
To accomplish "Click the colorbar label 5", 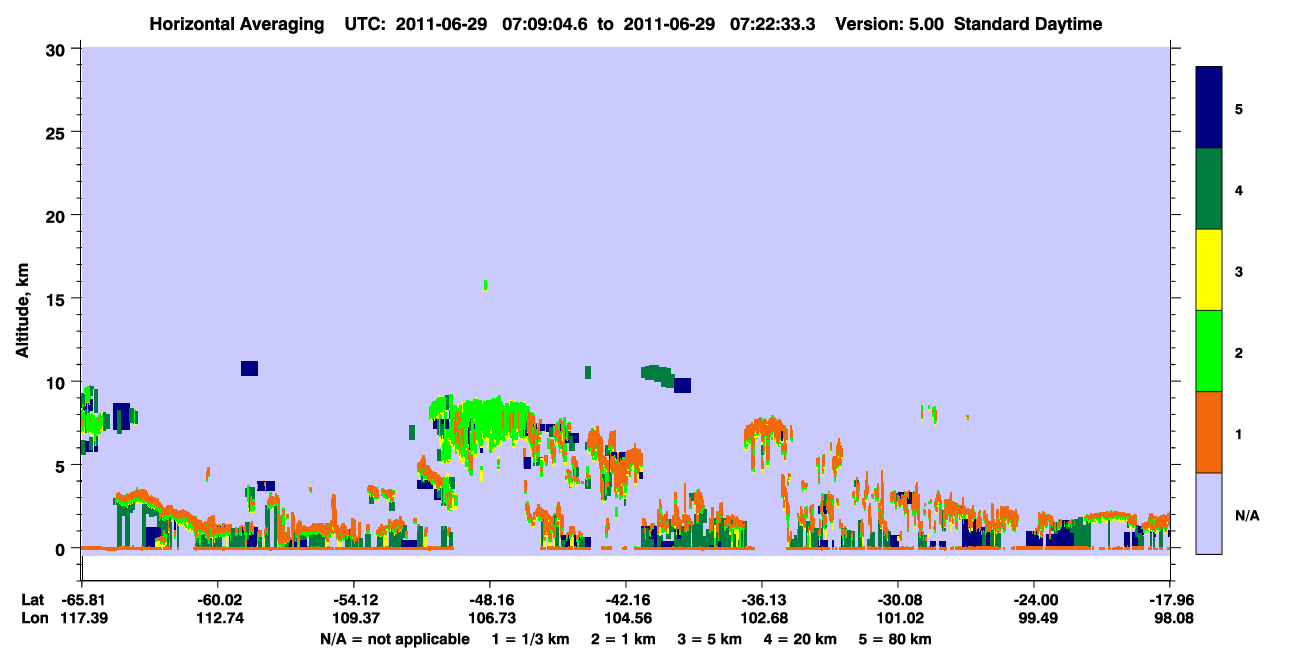I will (x=1239, y=108).
